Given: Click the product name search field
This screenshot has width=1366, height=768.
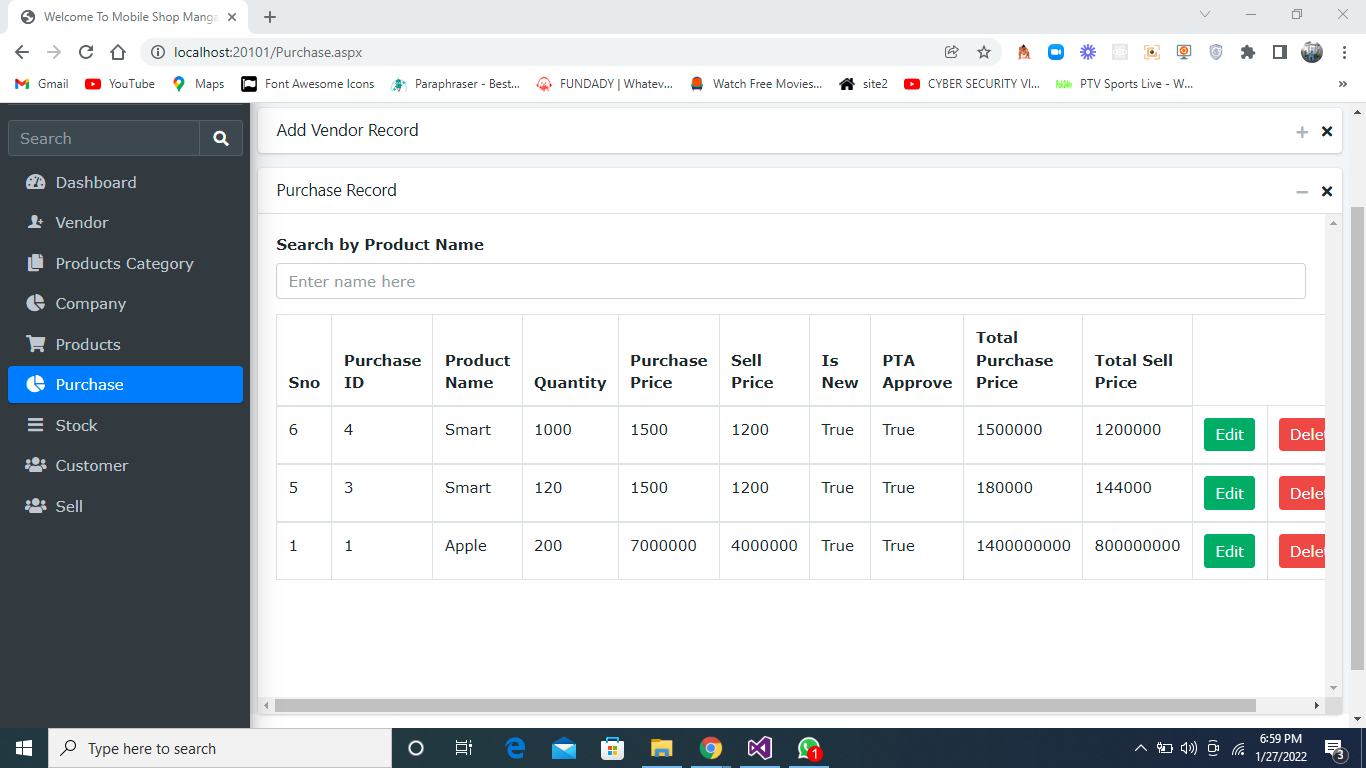Looking at the screenshot, I should (x=790, y=281).
